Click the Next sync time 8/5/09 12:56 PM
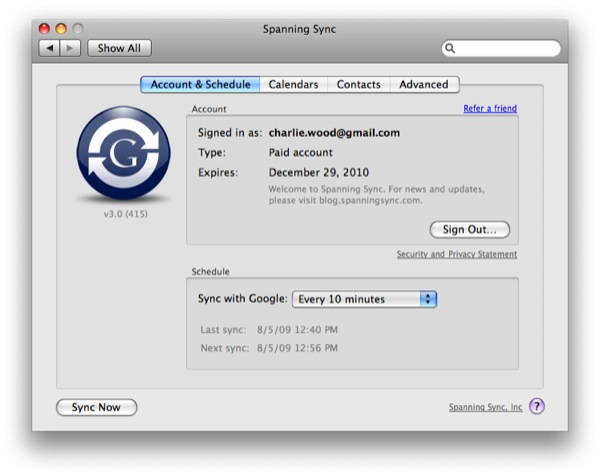Viewport: 600px width, 475px height. click(x=297, y=348)
